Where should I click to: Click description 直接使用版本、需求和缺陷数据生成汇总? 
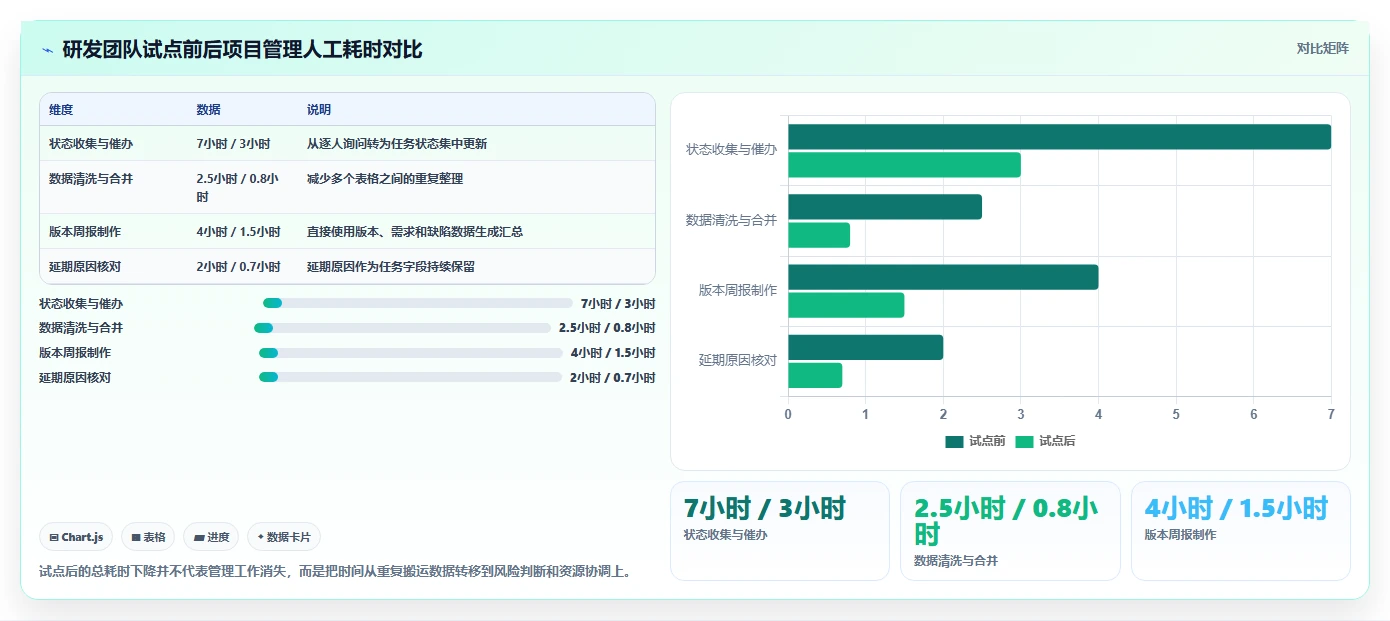coord(415,232)
